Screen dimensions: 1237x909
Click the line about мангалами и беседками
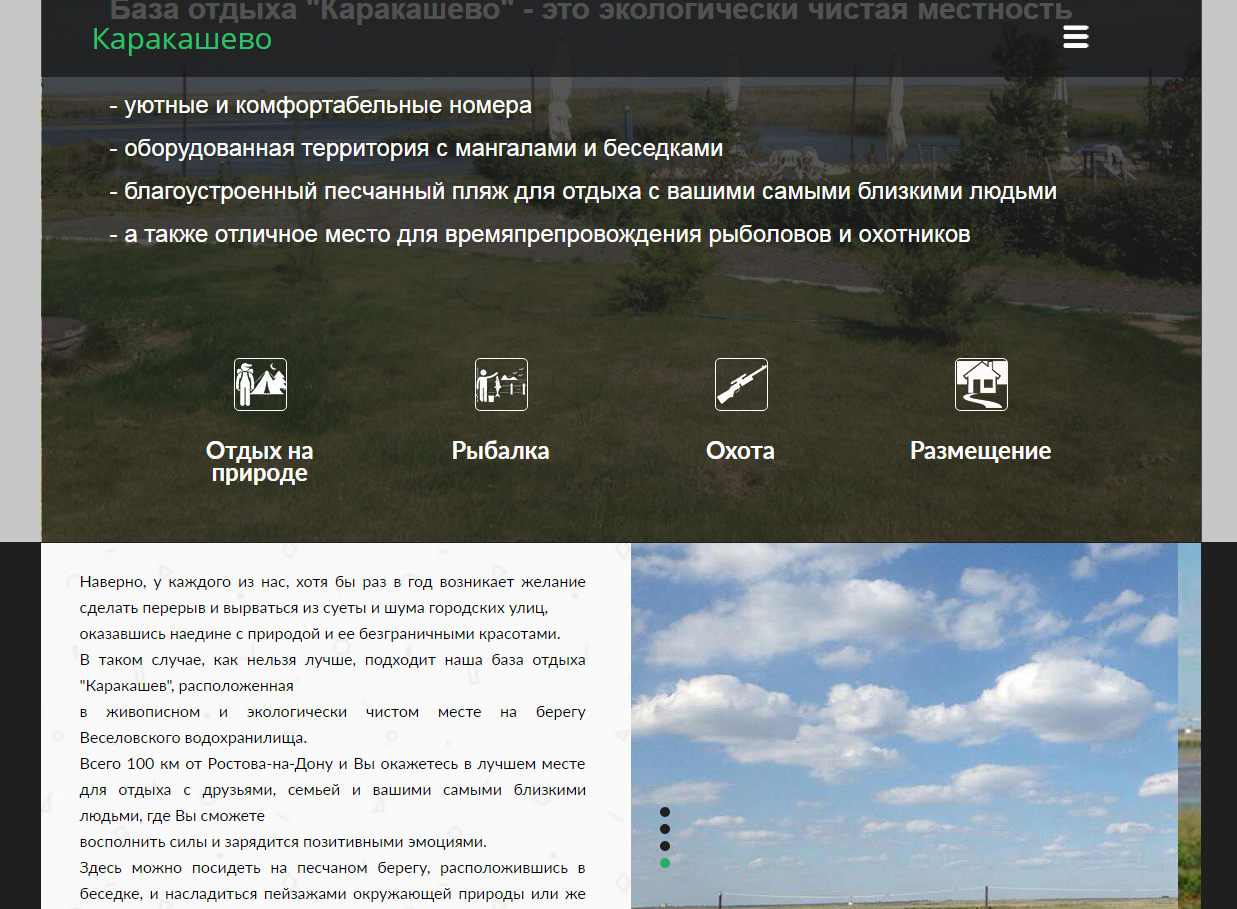(416, 149)
